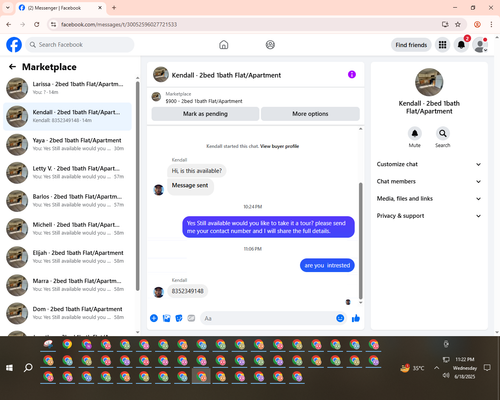Click the Facebook logo
This screenshot has height=400, width=500.
[14, 45]
